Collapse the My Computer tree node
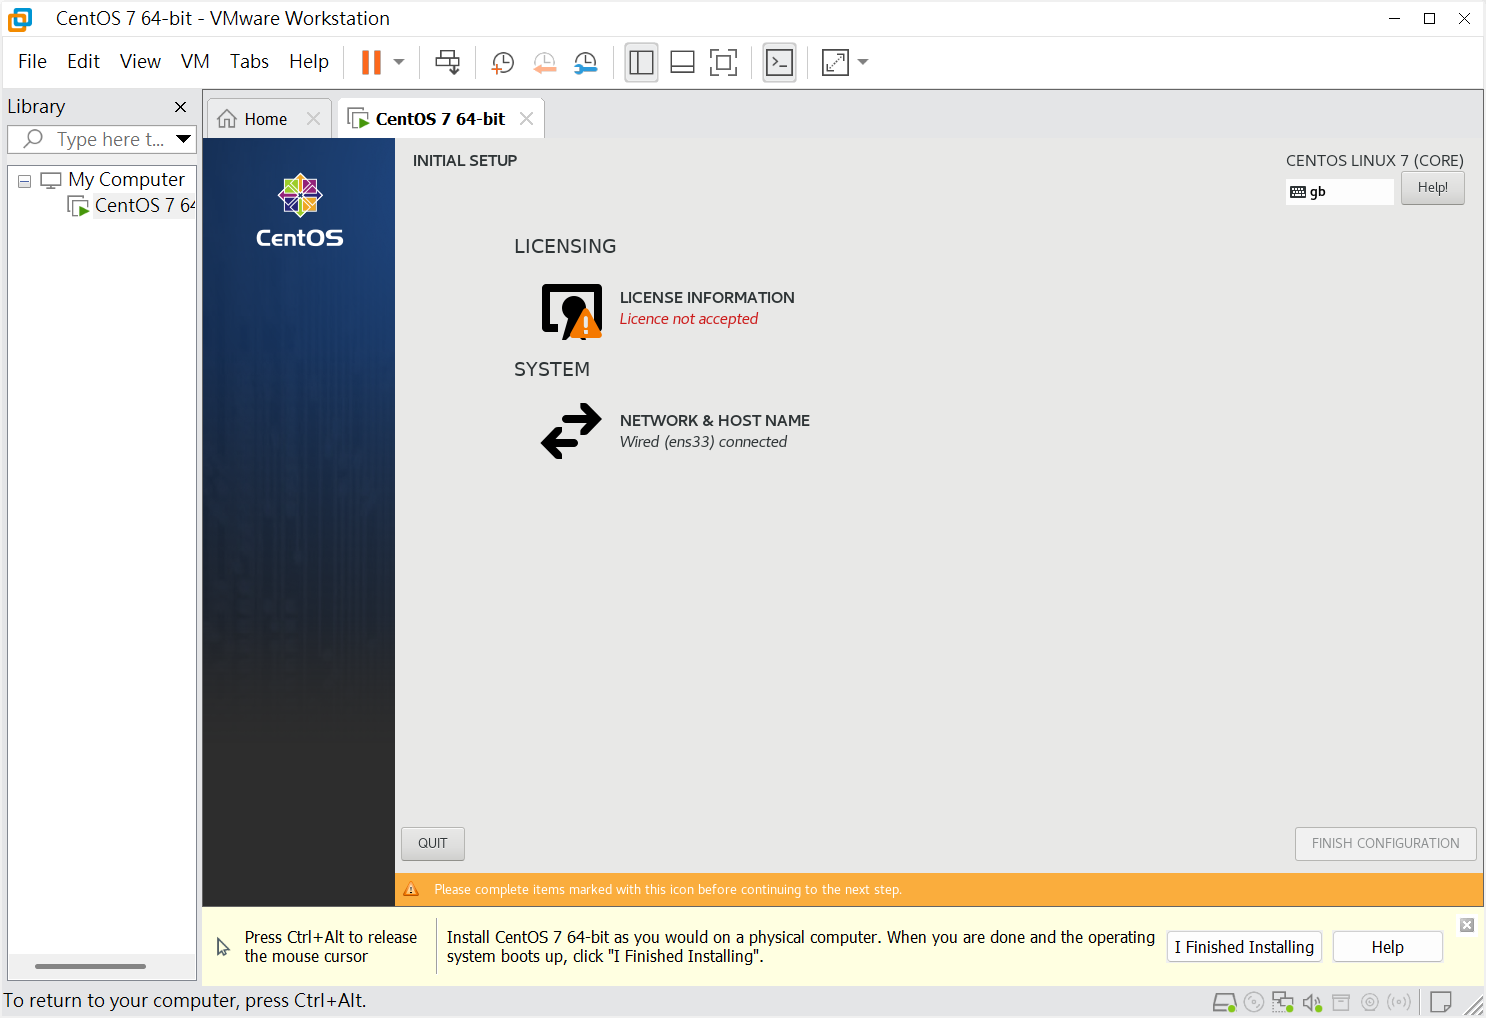1486x1018 pixels. point(24,181)
